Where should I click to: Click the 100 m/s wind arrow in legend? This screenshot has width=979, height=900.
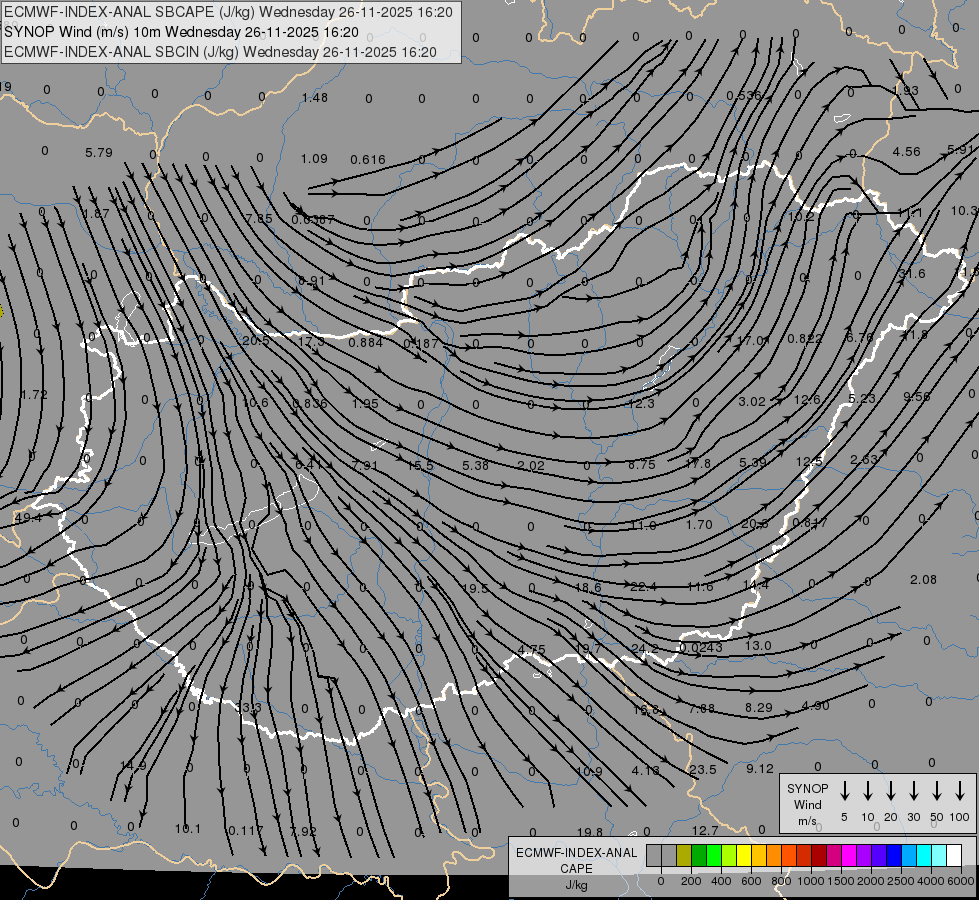click(x=960, y=791)
